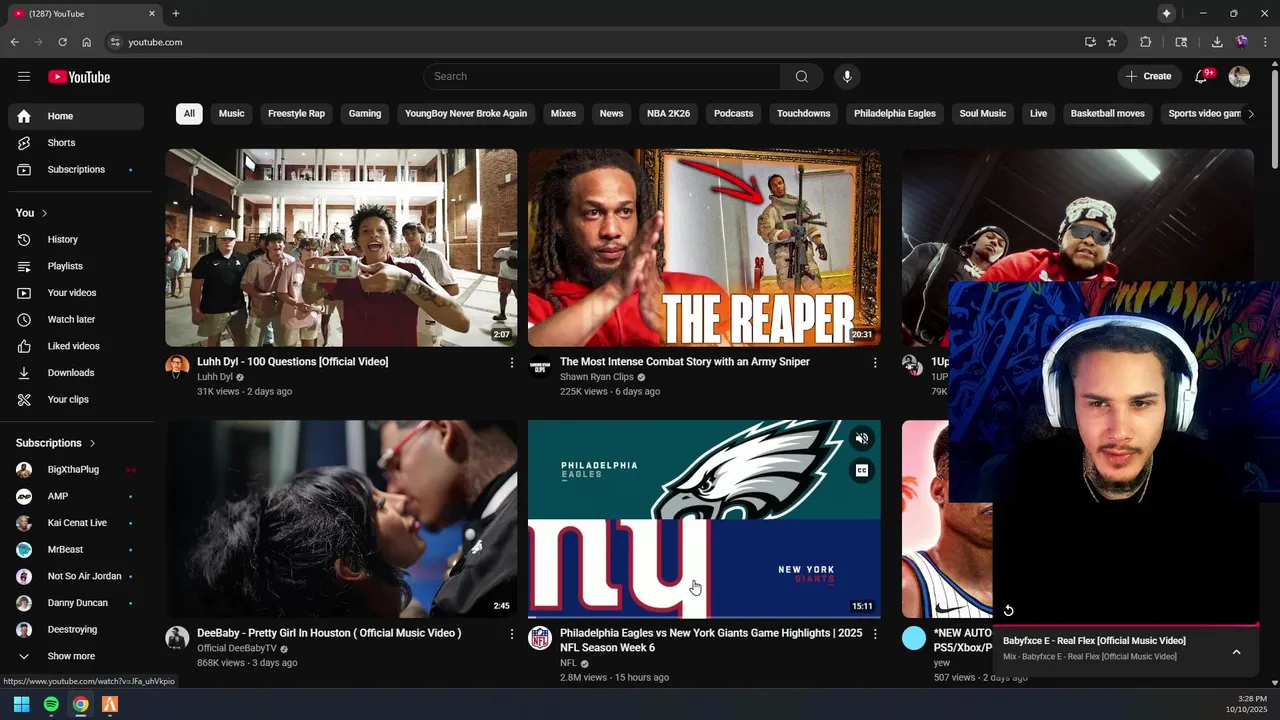The width and height of the screenshot is (1280, 720).
Task: Open more options for DeeBaby video
Action: click(x=512, y=633)
